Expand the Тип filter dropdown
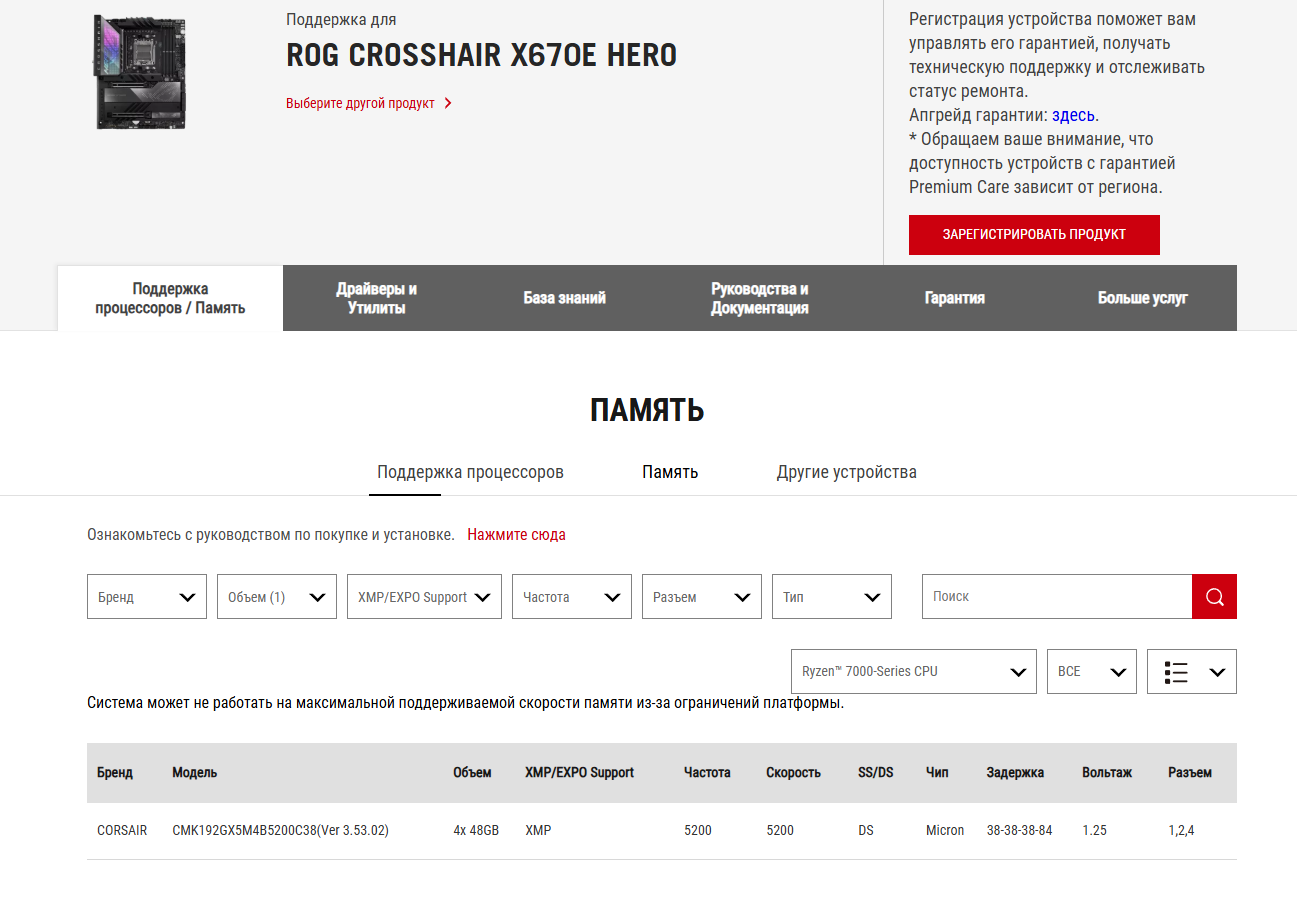This screenshot has width=1297, height=913. click(x=832, y=597)
